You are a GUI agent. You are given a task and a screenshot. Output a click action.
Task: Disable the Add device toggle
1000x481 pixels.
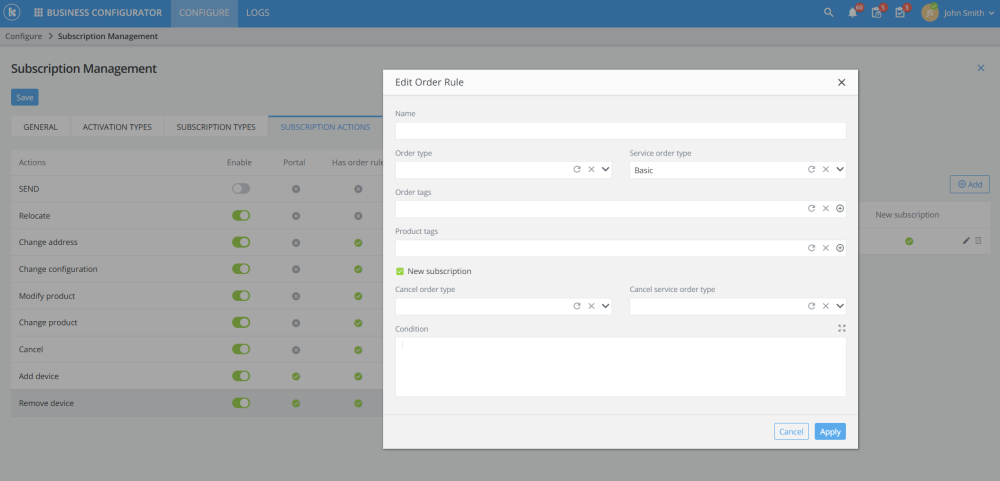[x=241, y=376]
